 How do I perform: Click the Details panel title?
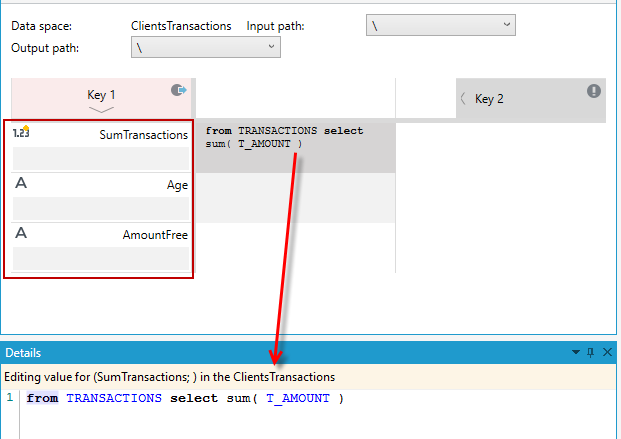coord(23,353)
